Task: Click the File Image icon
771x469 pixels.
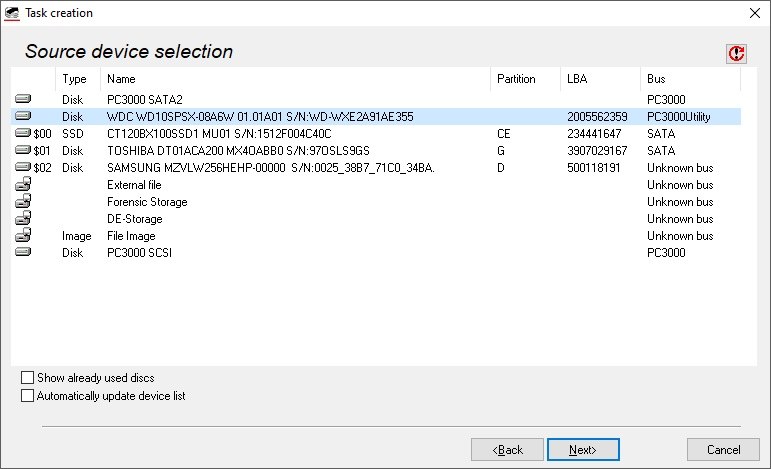Action: [23, 236]
